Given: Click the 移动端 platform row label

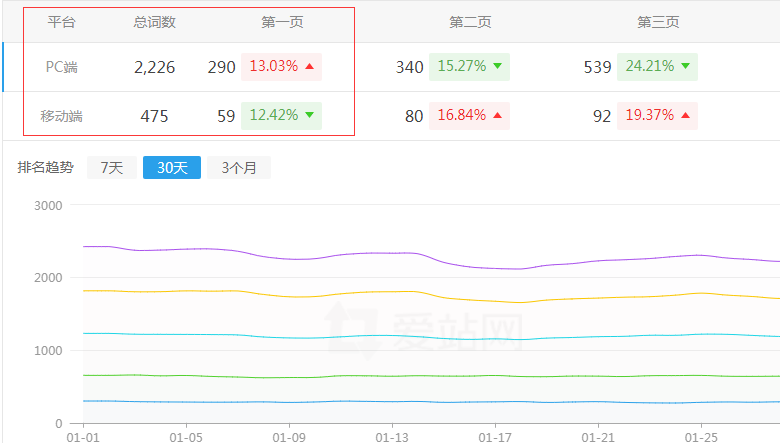Looking at the screenshot, I should (x=61, y=116).
